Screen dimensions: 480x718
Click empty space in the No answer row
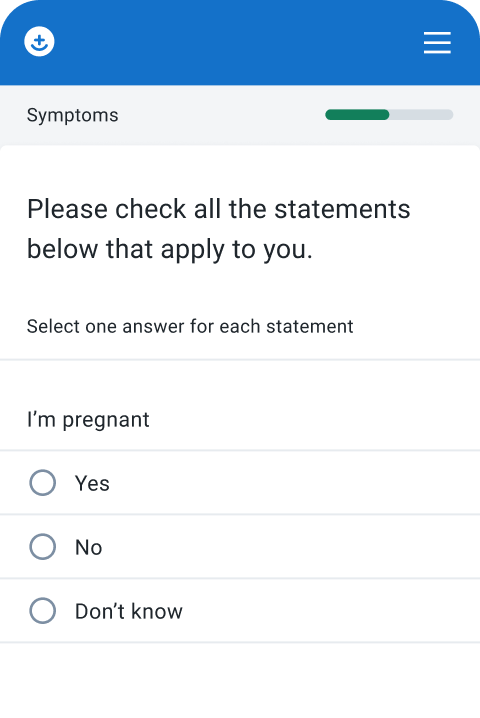tap(293, 546)
